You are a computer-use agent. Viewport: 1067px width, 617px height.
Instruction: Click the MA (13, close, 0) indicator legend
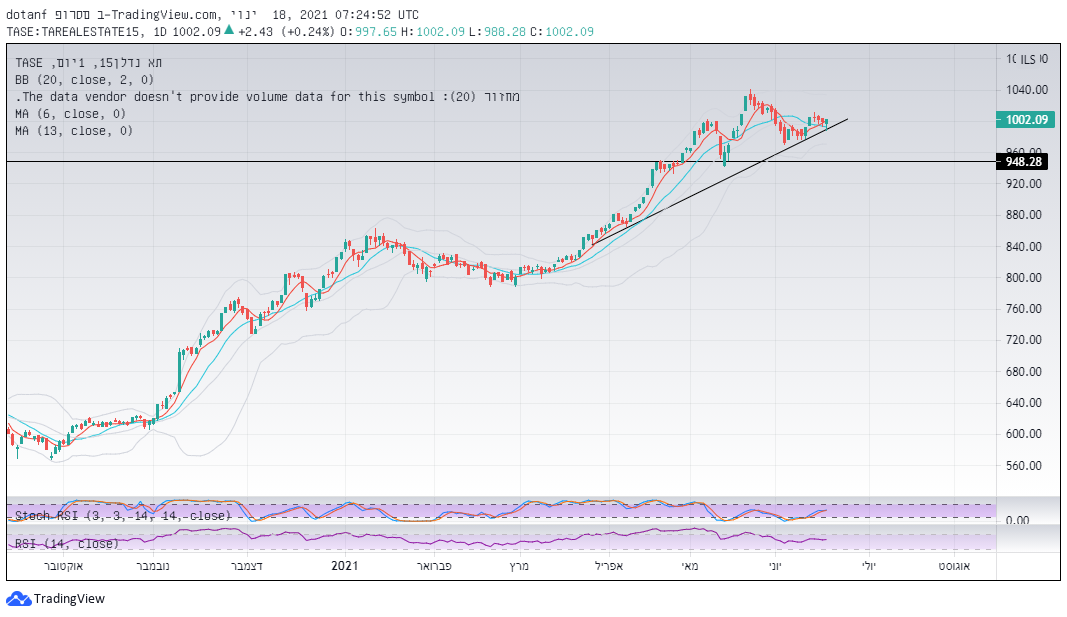[x=73, y=131]
